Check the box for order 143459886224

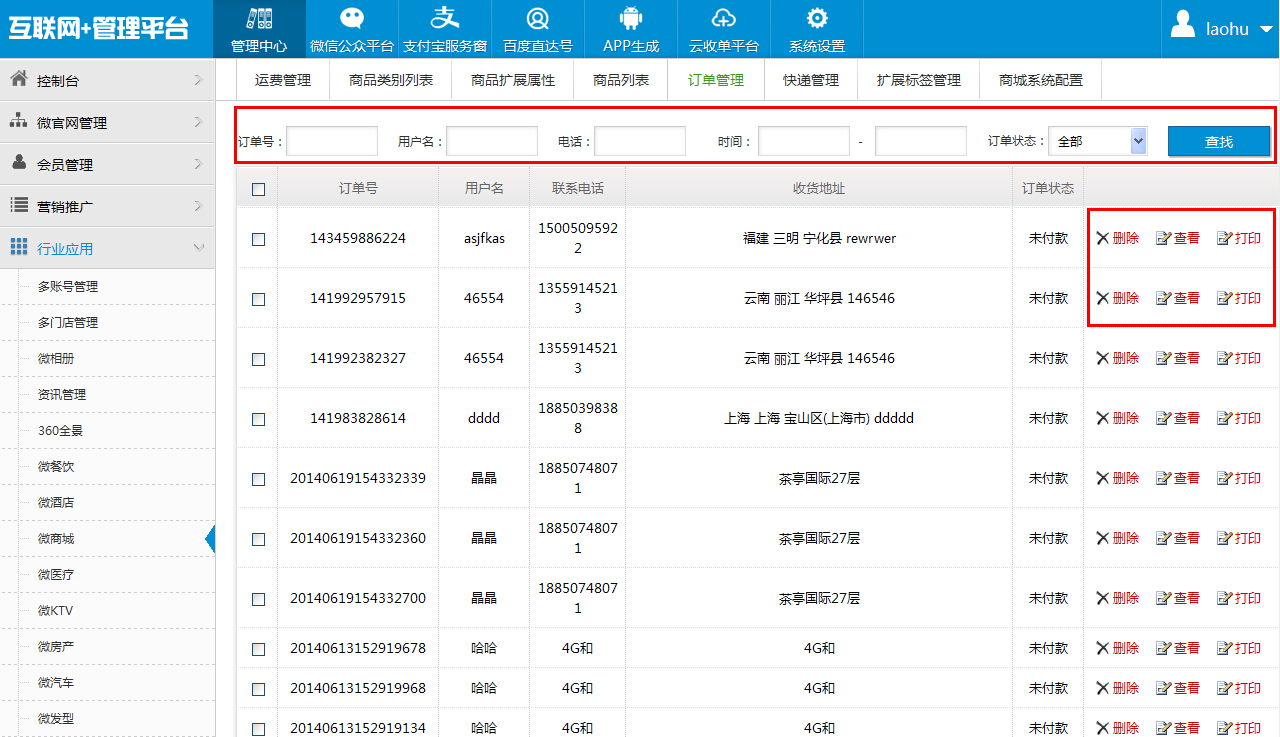click(259, 239)
